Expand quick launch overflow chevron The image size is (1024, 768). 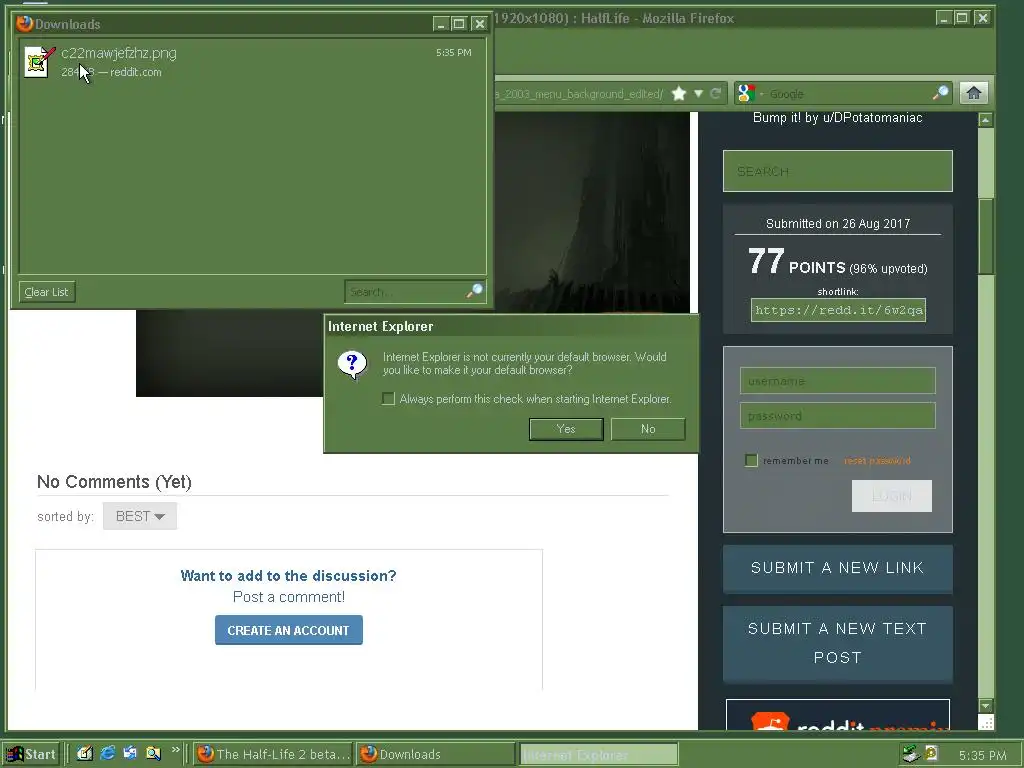[x=176, y=750]
